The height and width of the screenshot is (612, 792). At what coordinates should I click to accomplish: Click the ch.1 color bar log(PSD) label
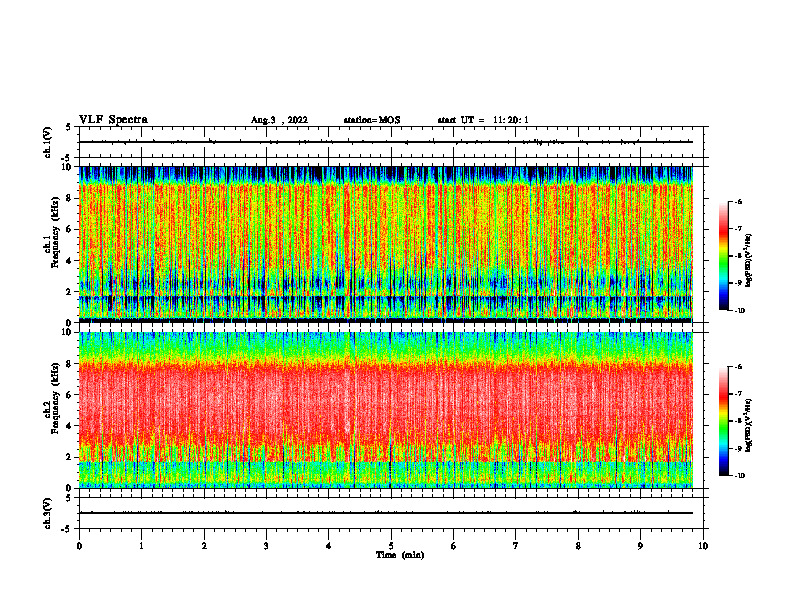click(749, 261)
